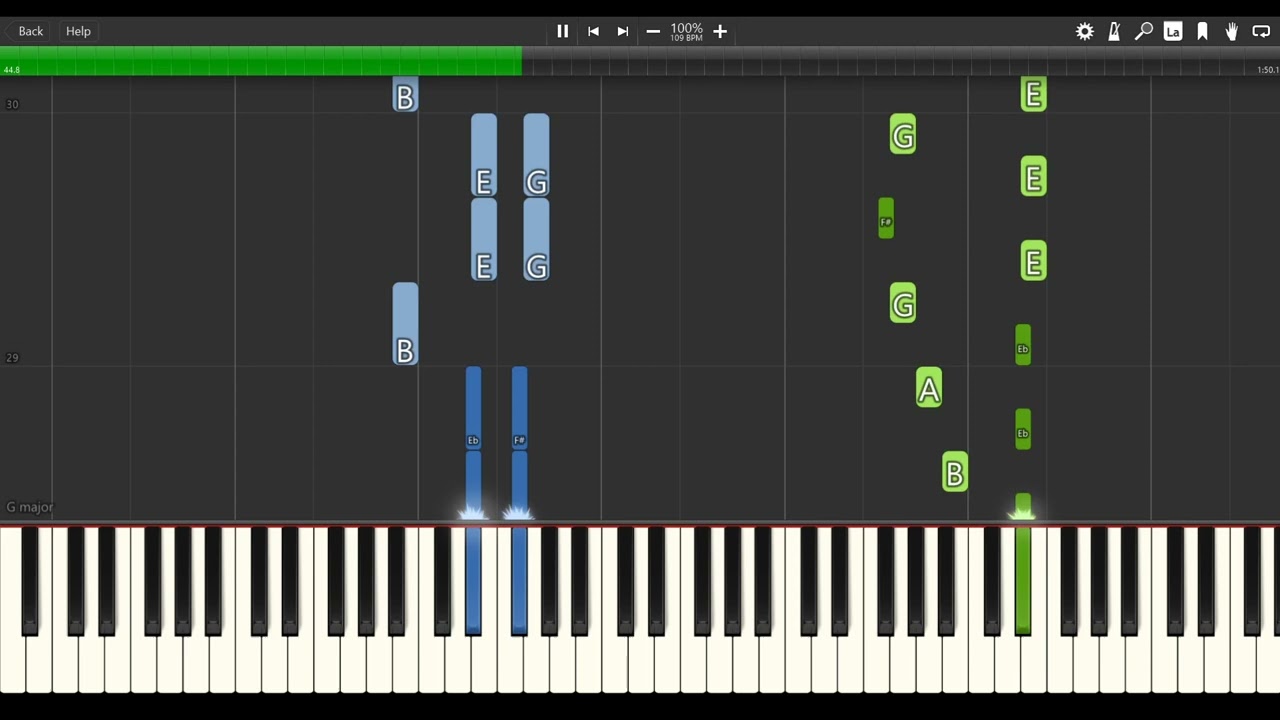
Task: Click the pressed green black piano key
Action: [1023, 580]
